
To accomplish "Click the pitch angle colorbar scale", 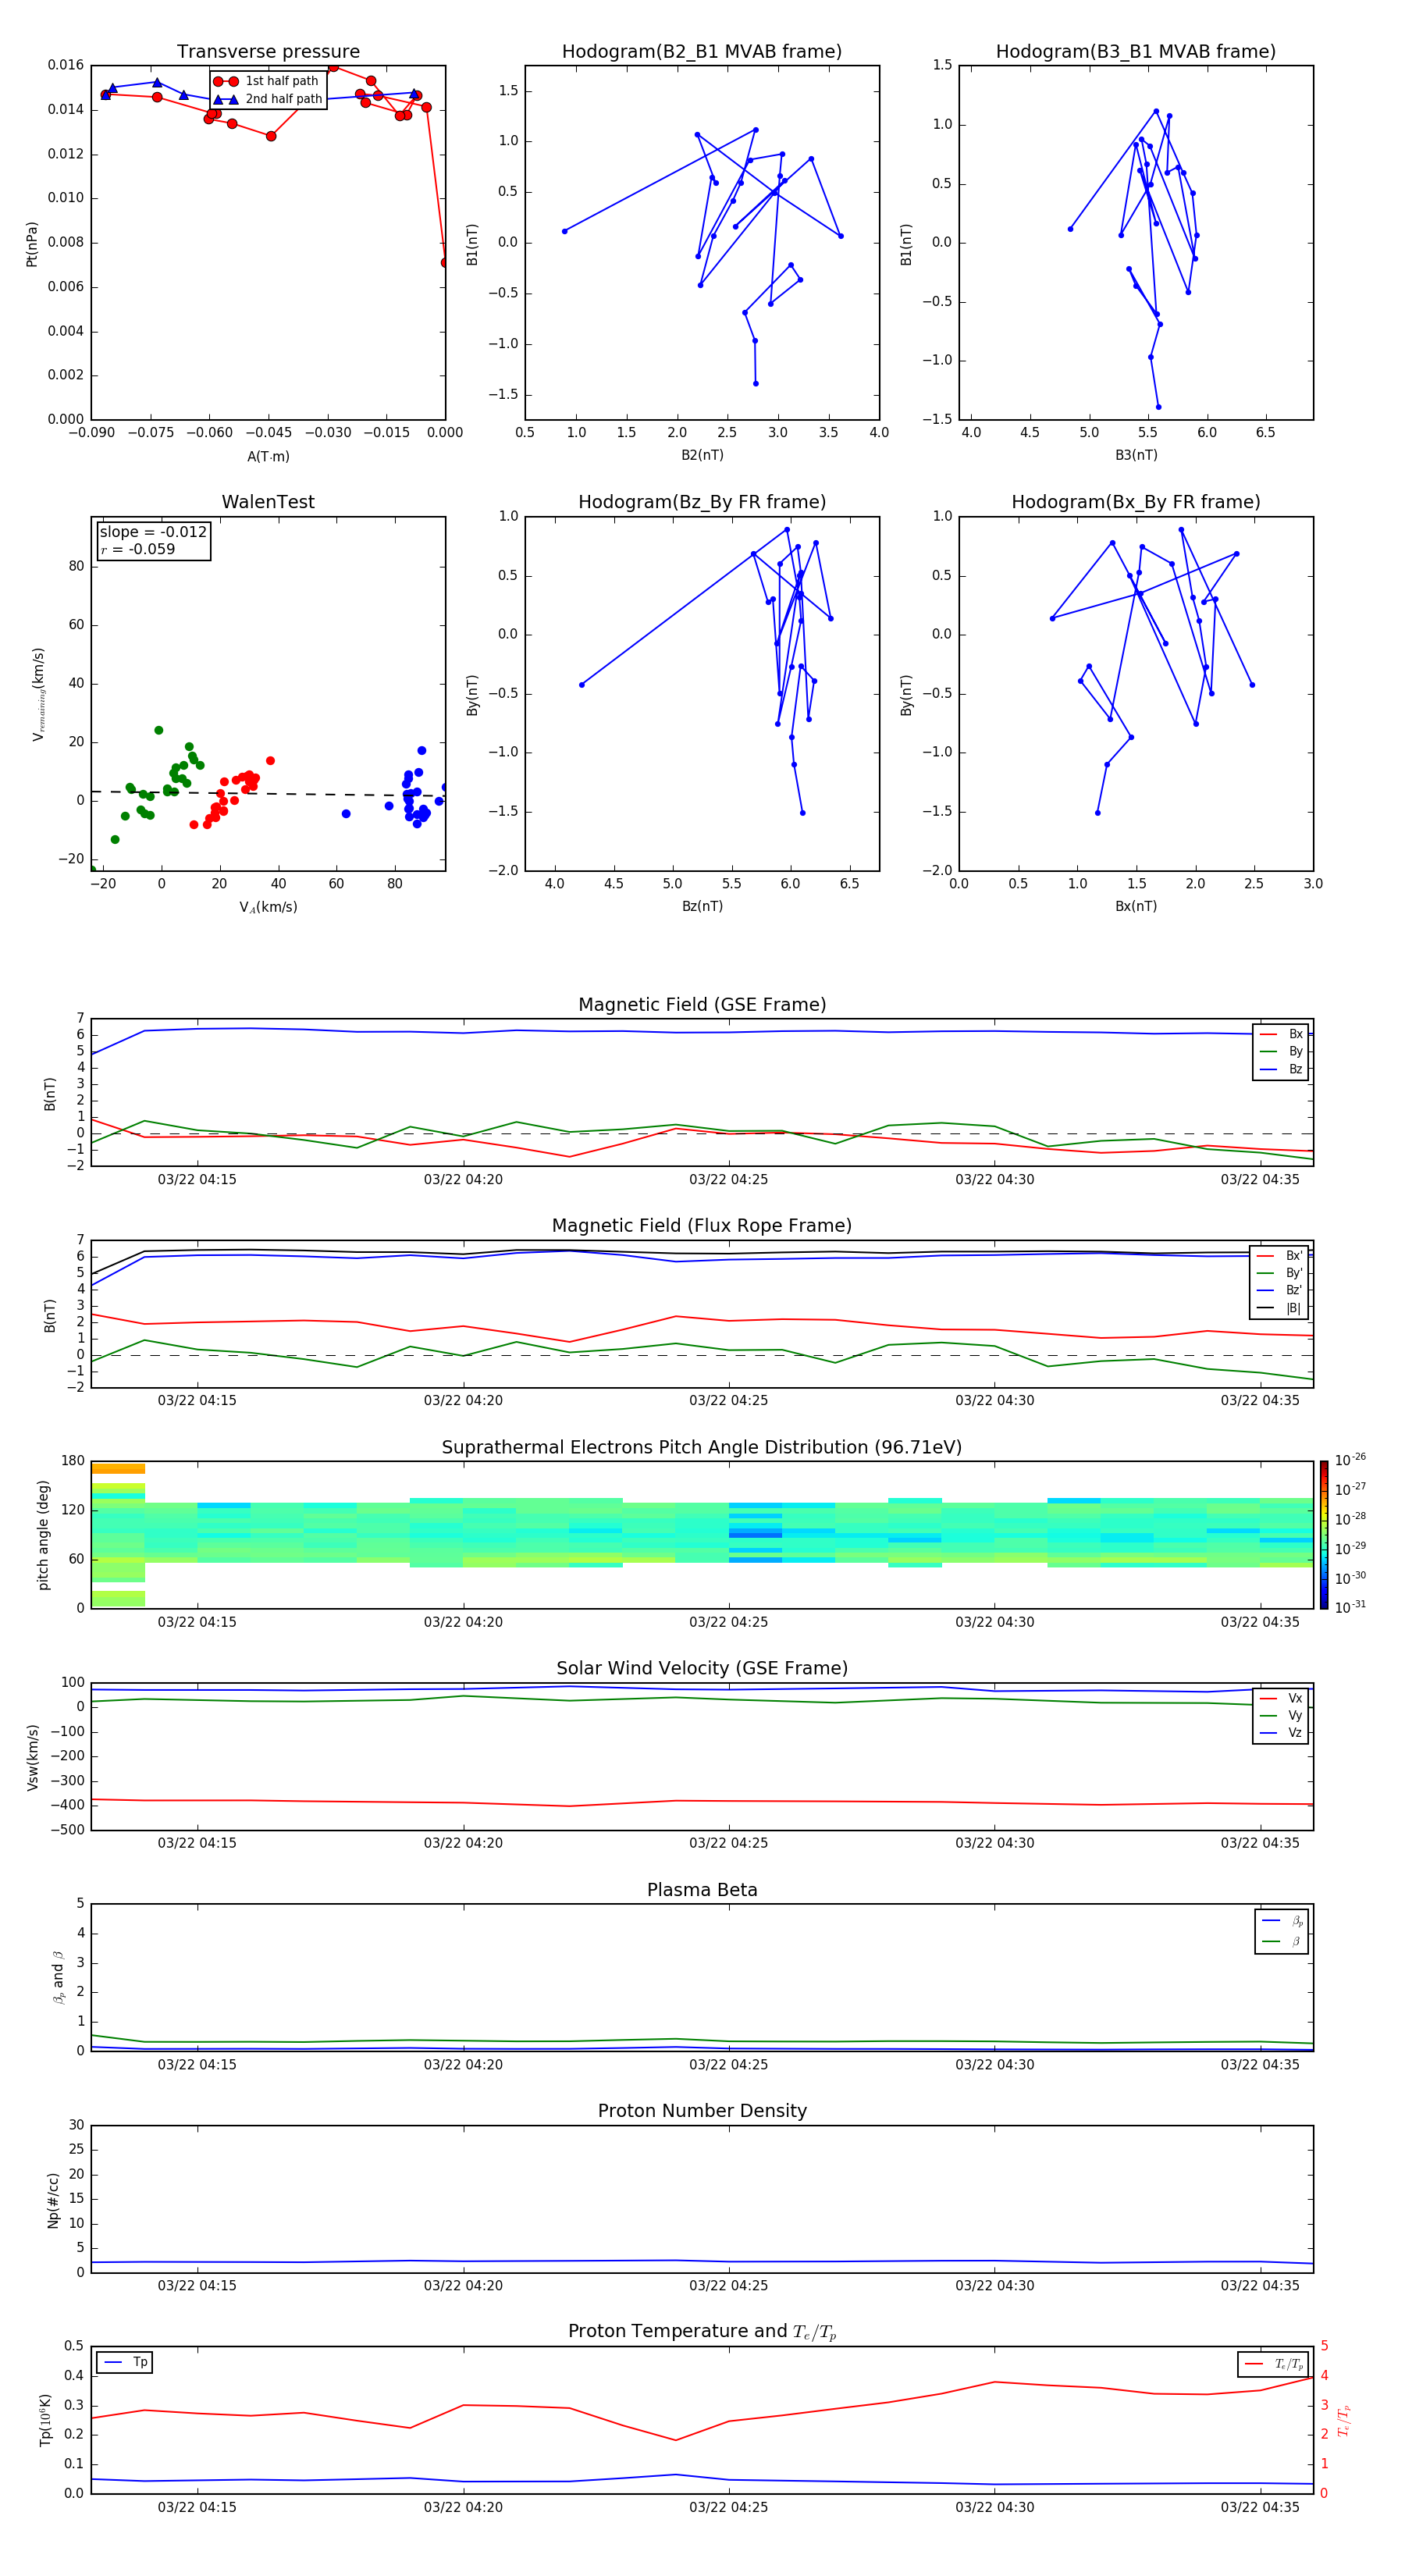I will [x=1324, y=1535].
